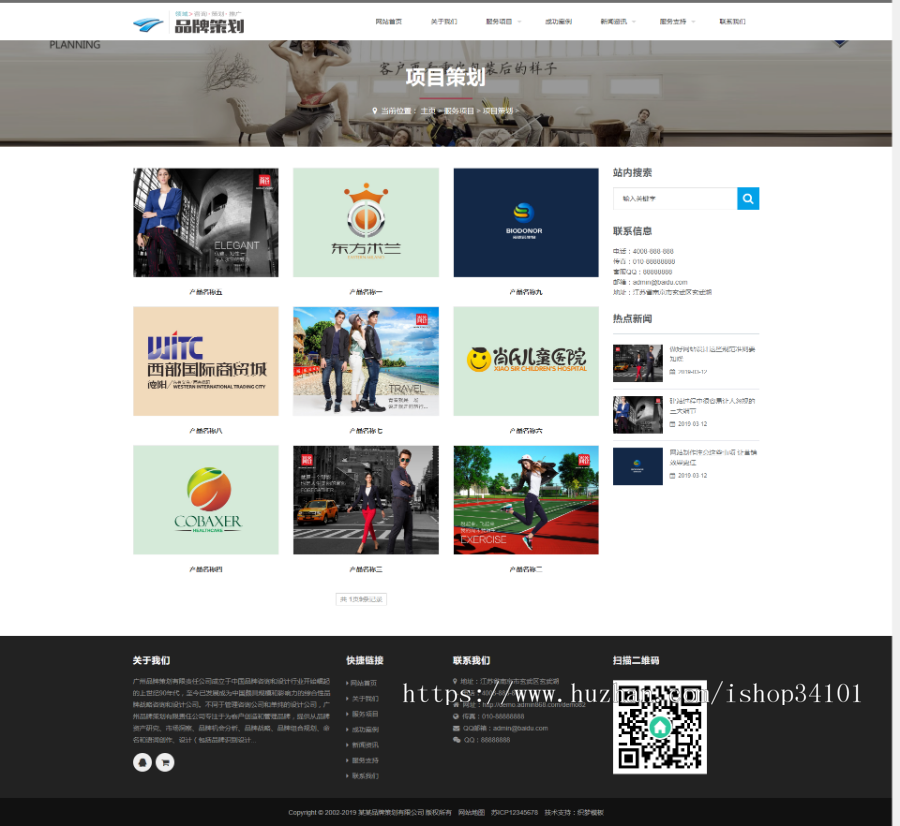Open the 服务项目 dropdown menu
The image size is (900, 826).
click(x=499, y=20)
